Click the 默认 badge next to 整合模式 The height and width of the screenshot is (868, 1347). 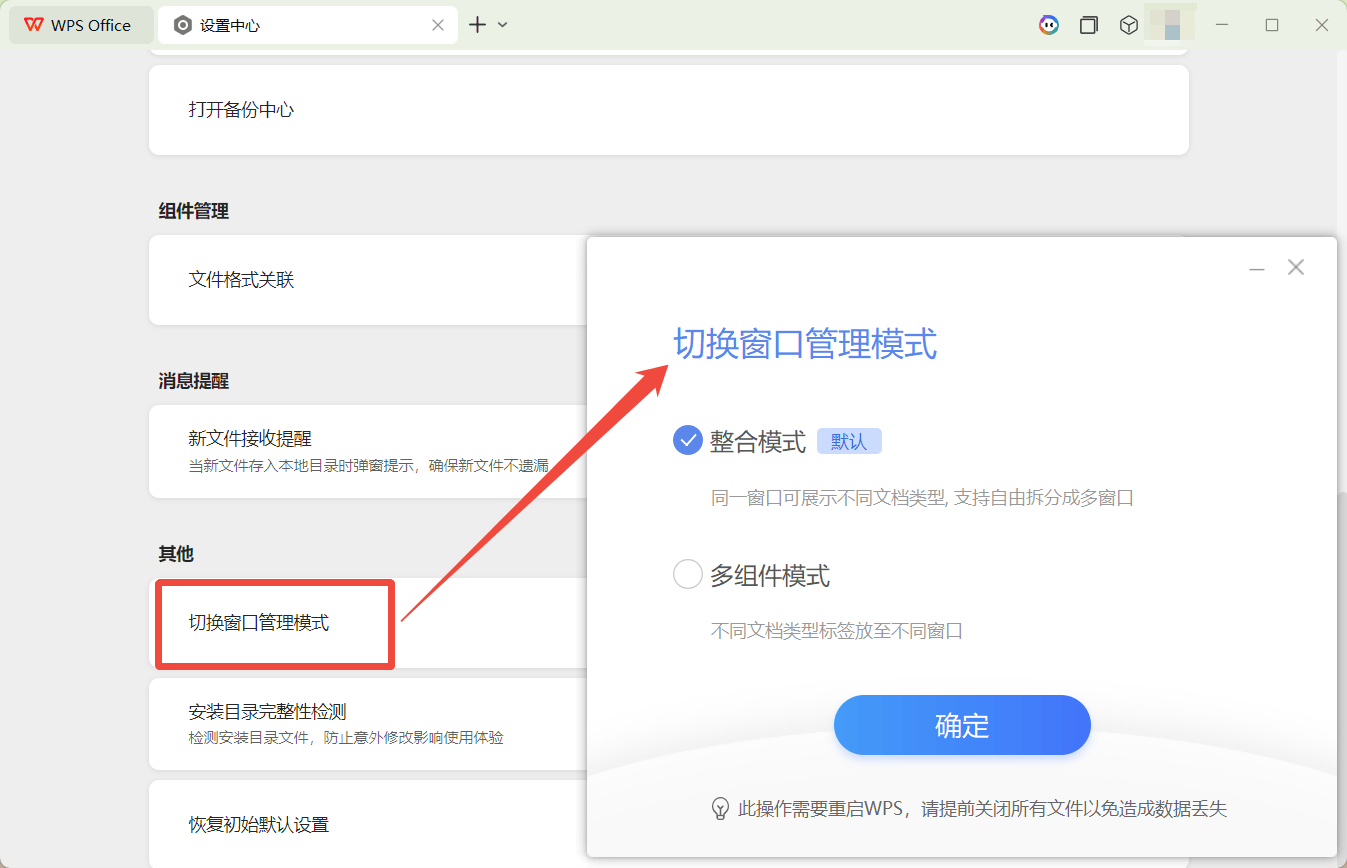click(x=849, y=441)
